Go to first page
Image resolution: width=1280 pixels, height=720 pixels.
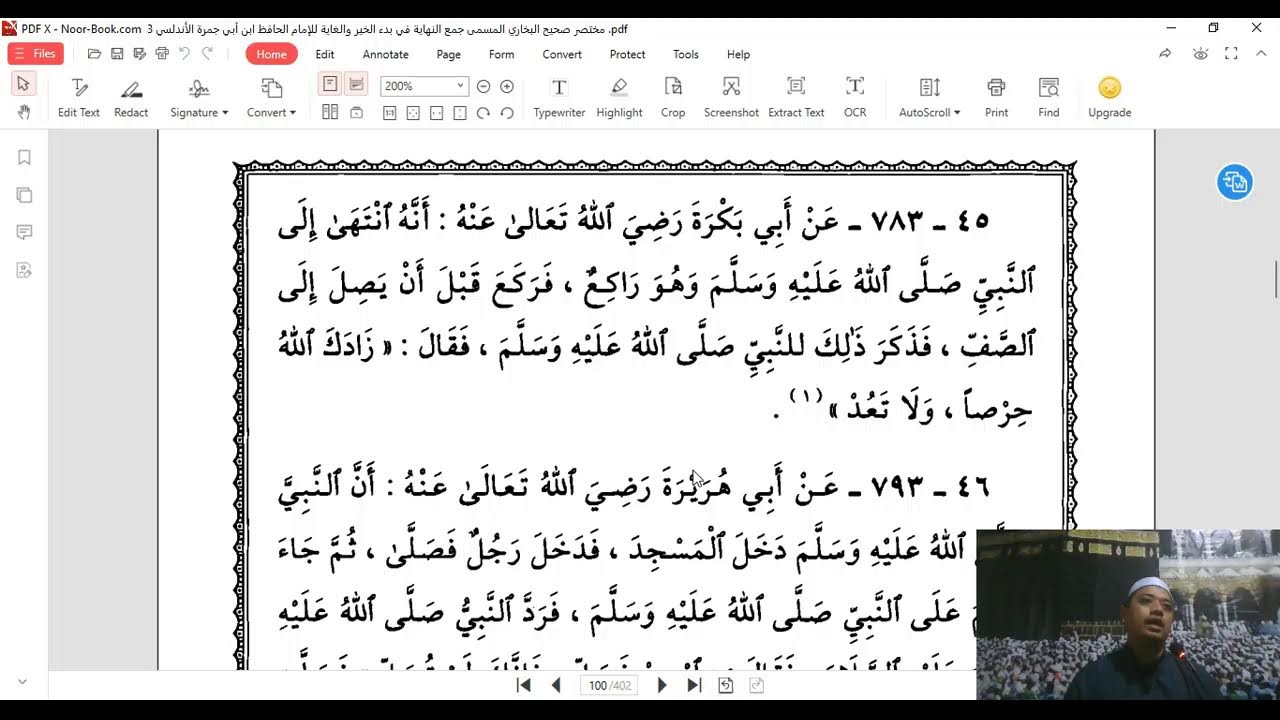point(523,685)
